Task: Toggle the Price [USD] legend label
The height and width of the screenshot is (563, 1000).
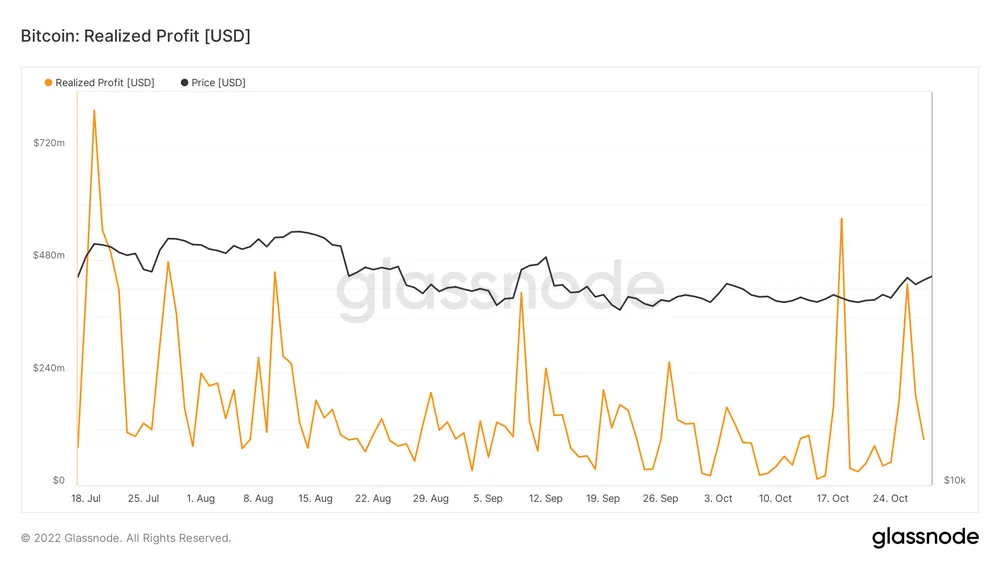Action: pyautogui.click(x=218, y=83)
